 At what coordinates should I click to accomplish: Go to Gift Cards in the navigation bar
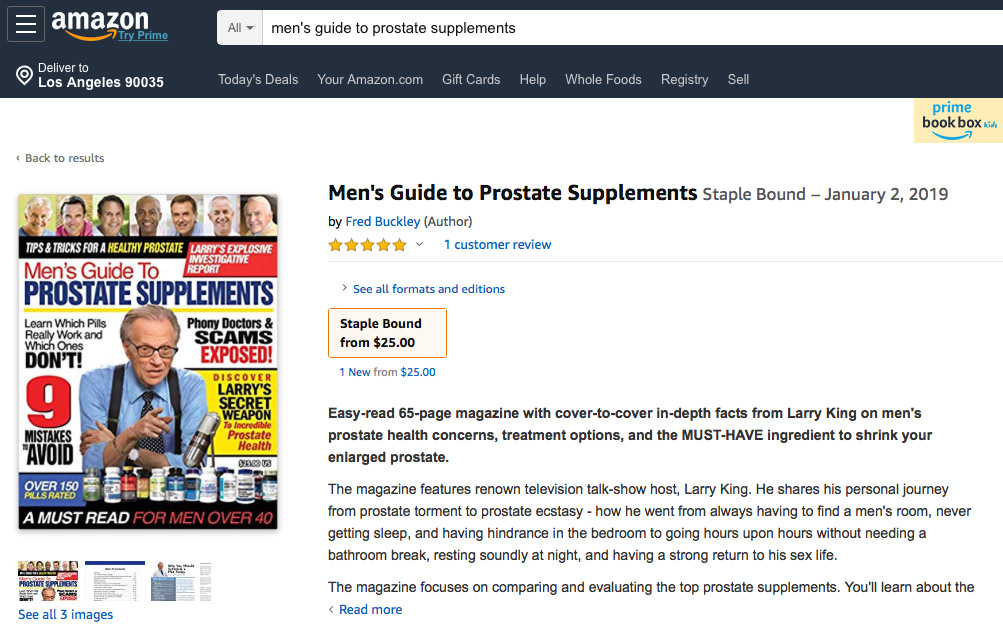471,79
